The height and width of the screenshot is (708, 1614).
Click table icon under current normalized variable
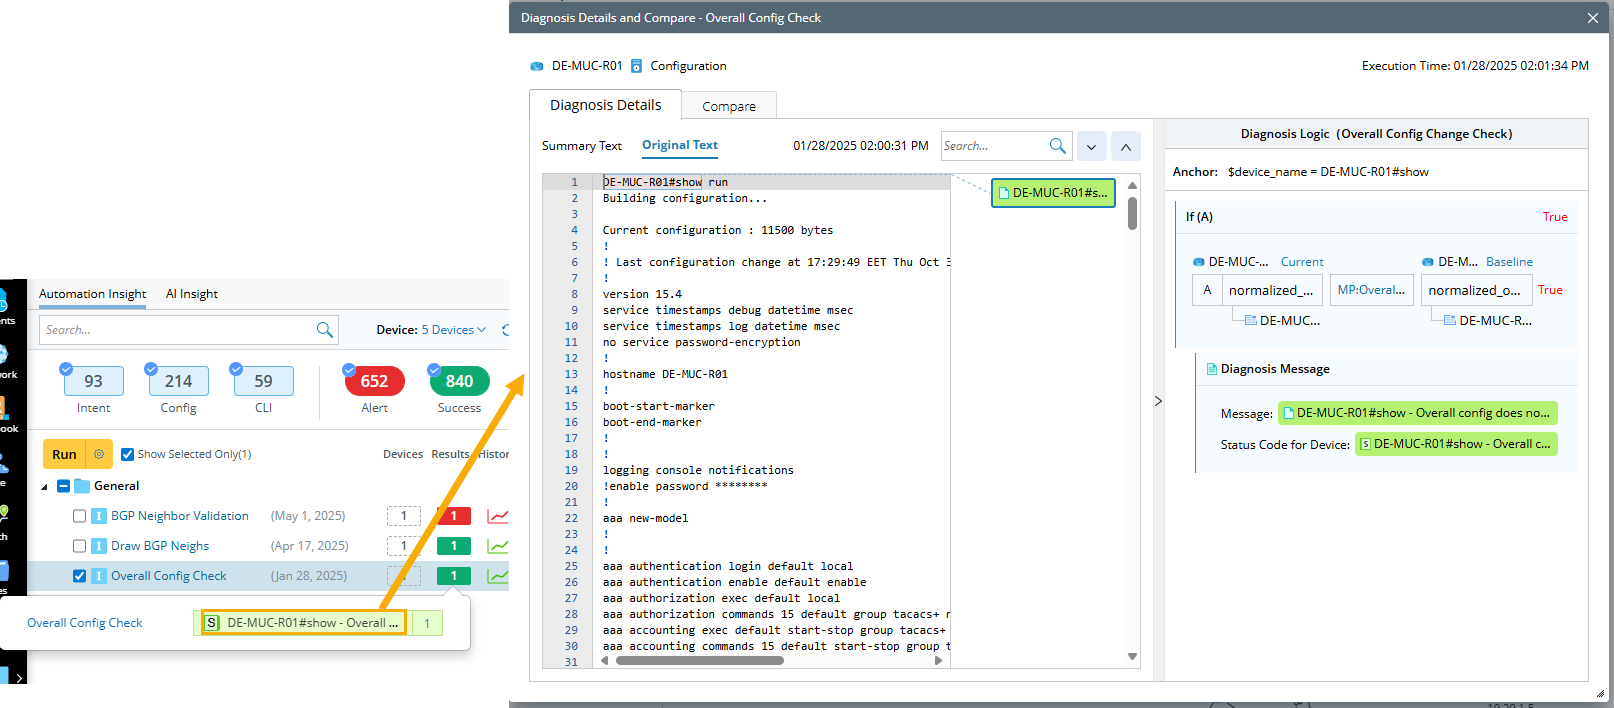point(1251,320)
